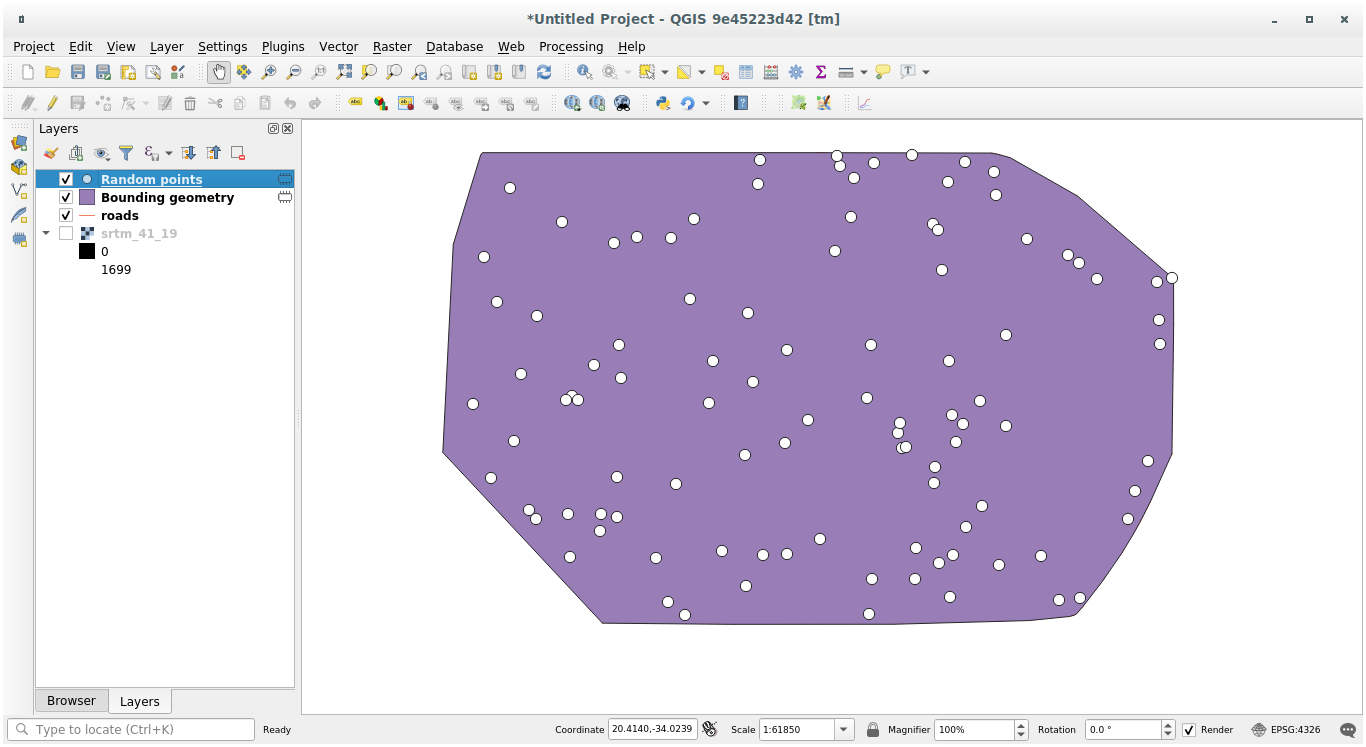1366x747 pixels.
Task: Click the Refresh map icon
Action: coord(544,72)
